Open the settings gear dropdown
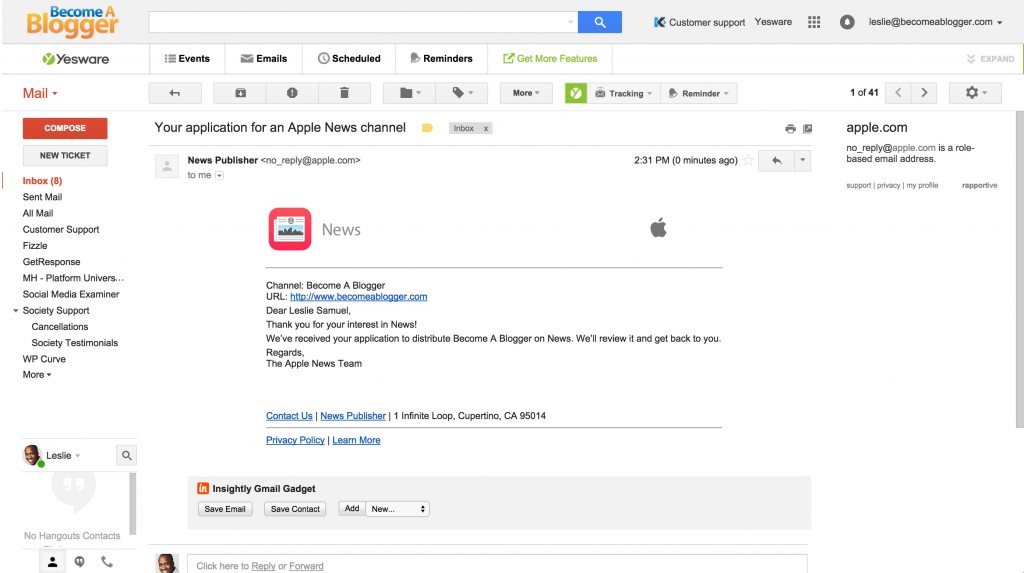 pos(975,93)
